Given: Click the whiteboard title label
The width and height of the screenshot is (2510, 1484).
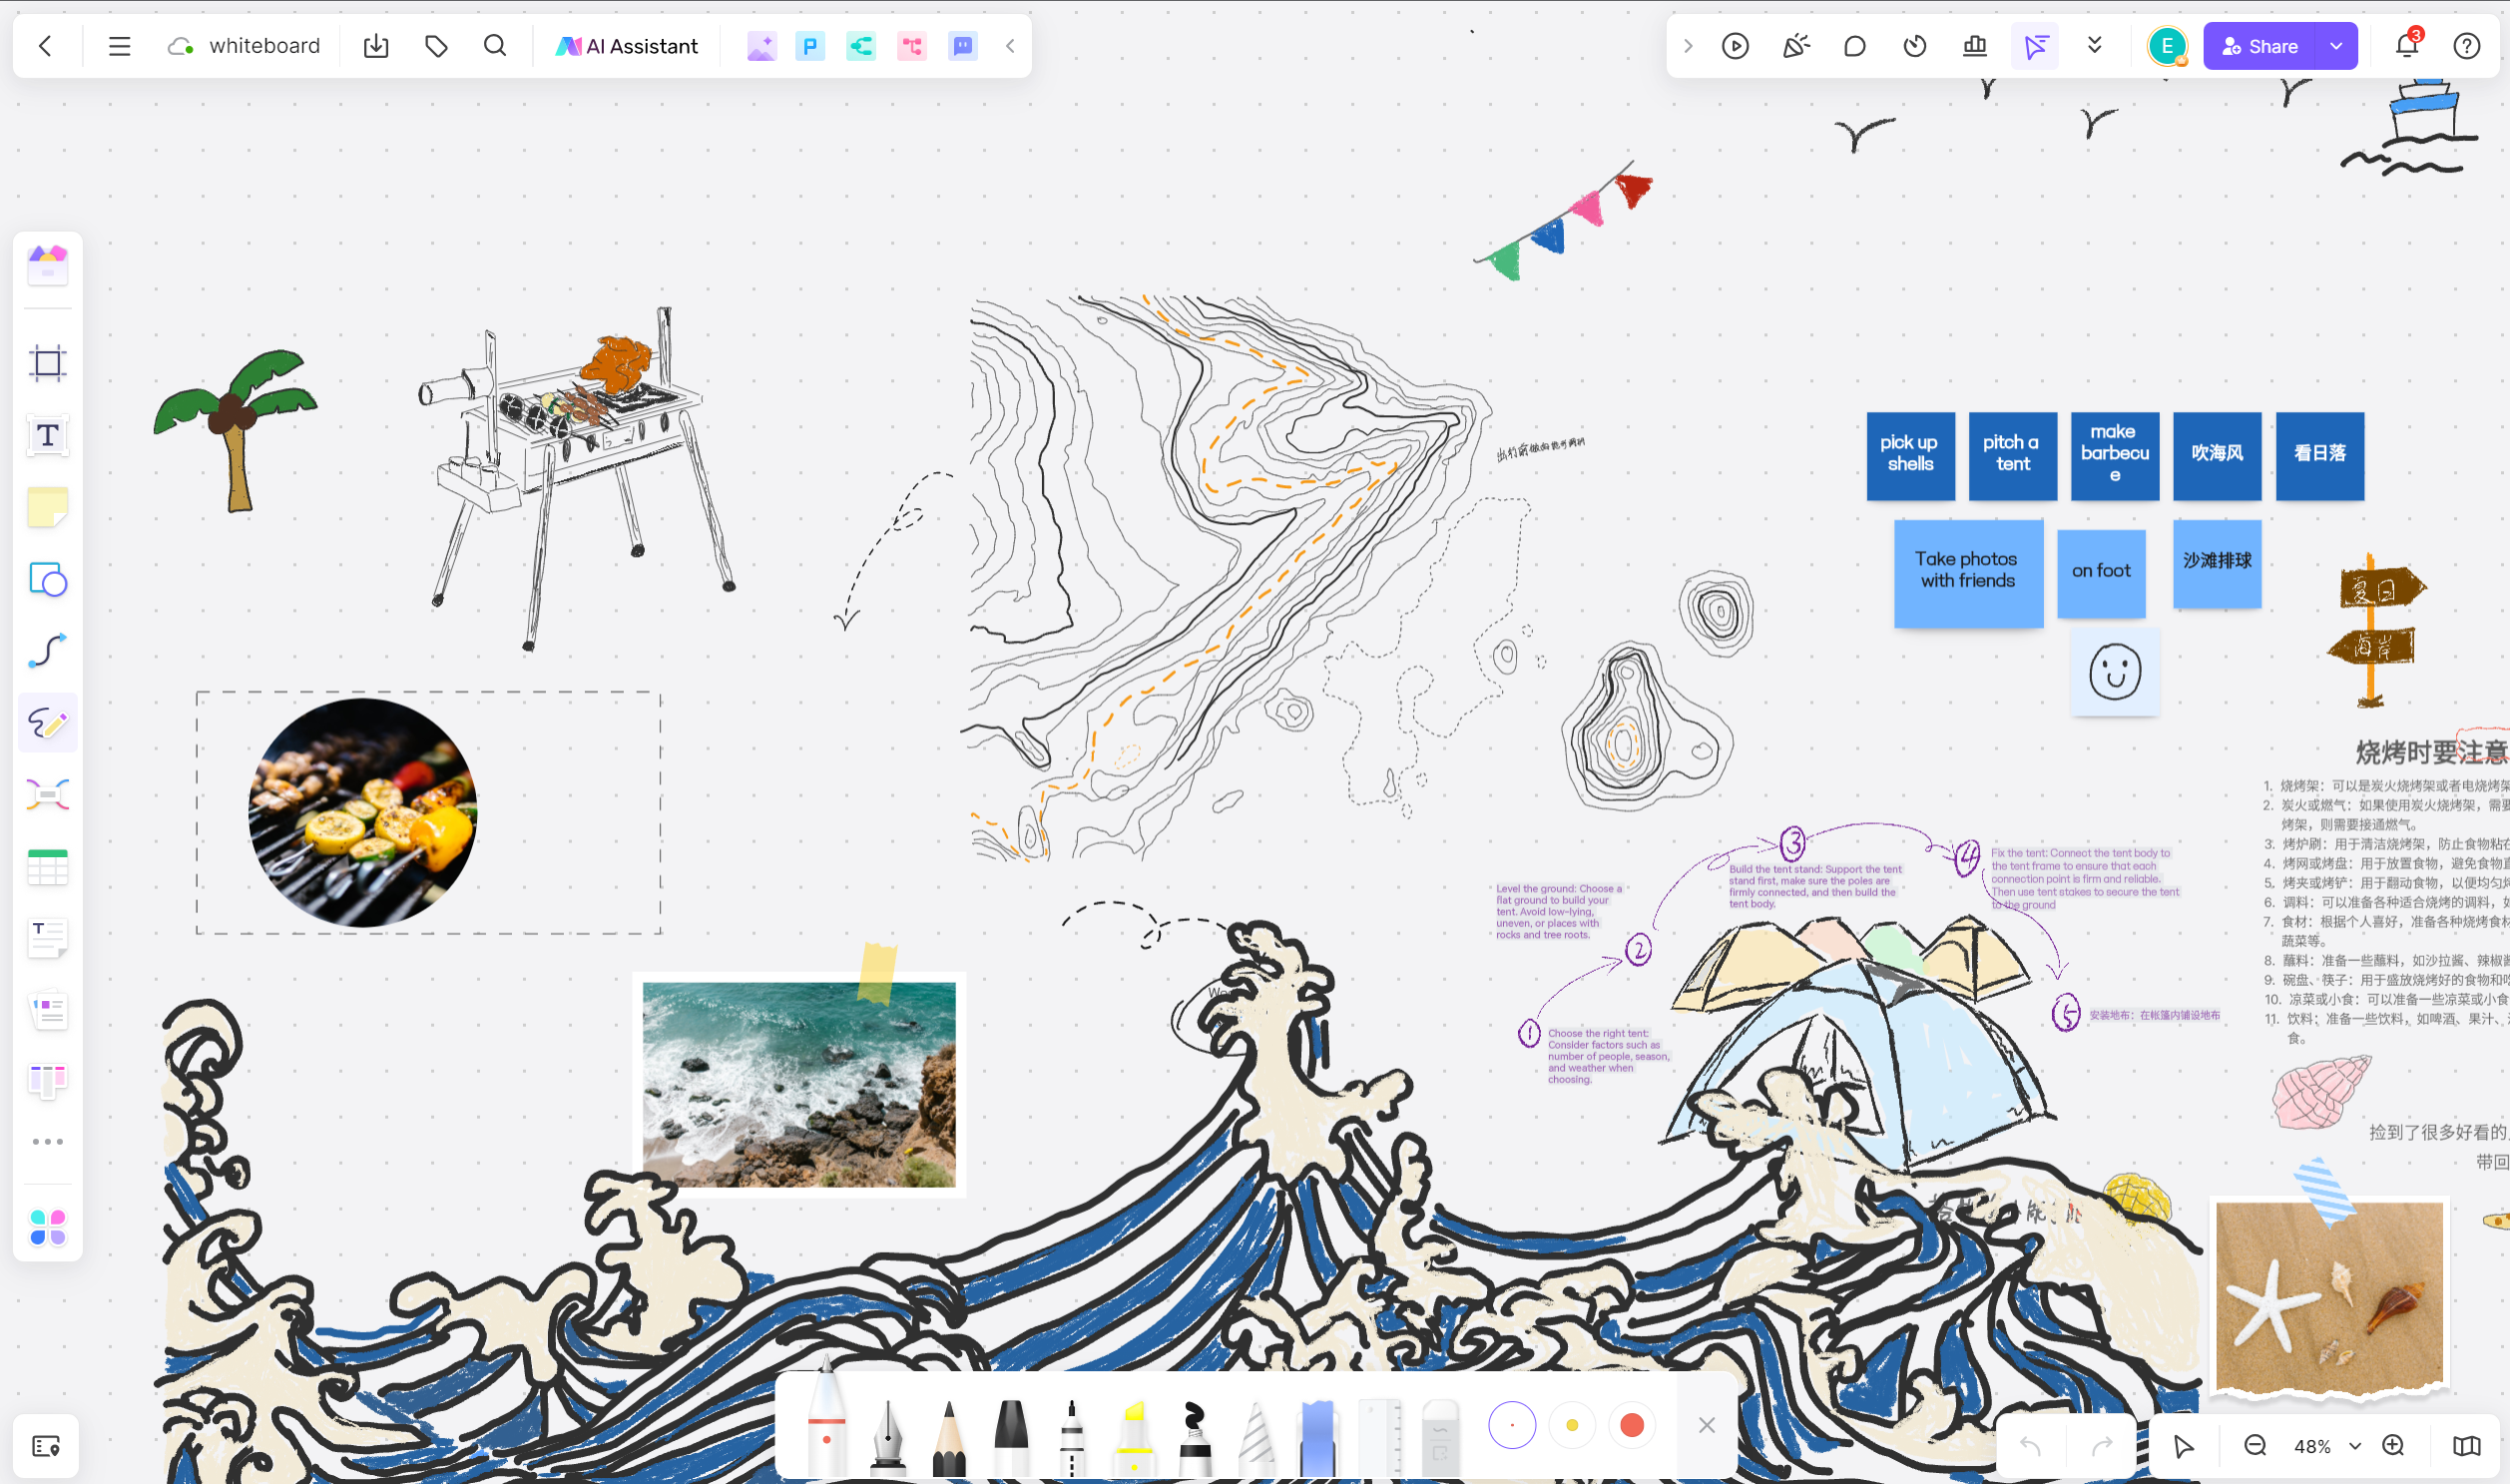Looking at the screenshot, I should (263, 46).
